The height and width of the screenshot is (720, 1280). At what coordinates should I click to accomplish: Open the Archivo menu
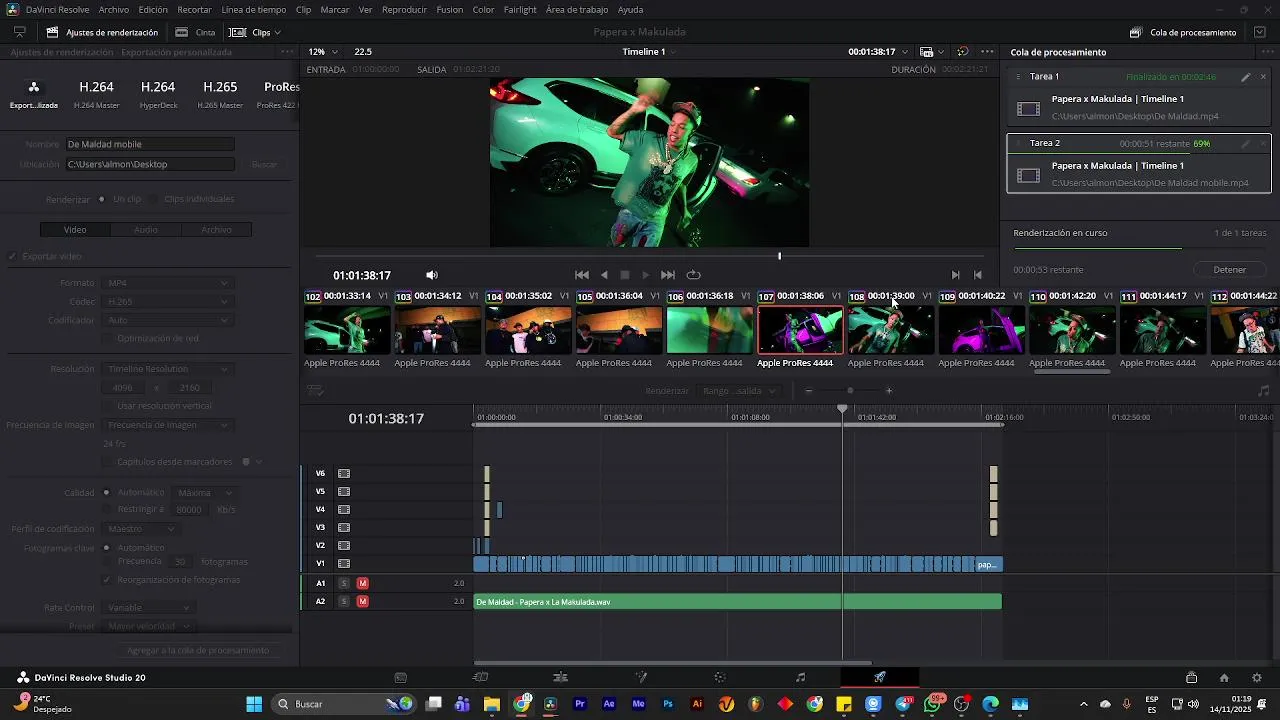(113, 10)
